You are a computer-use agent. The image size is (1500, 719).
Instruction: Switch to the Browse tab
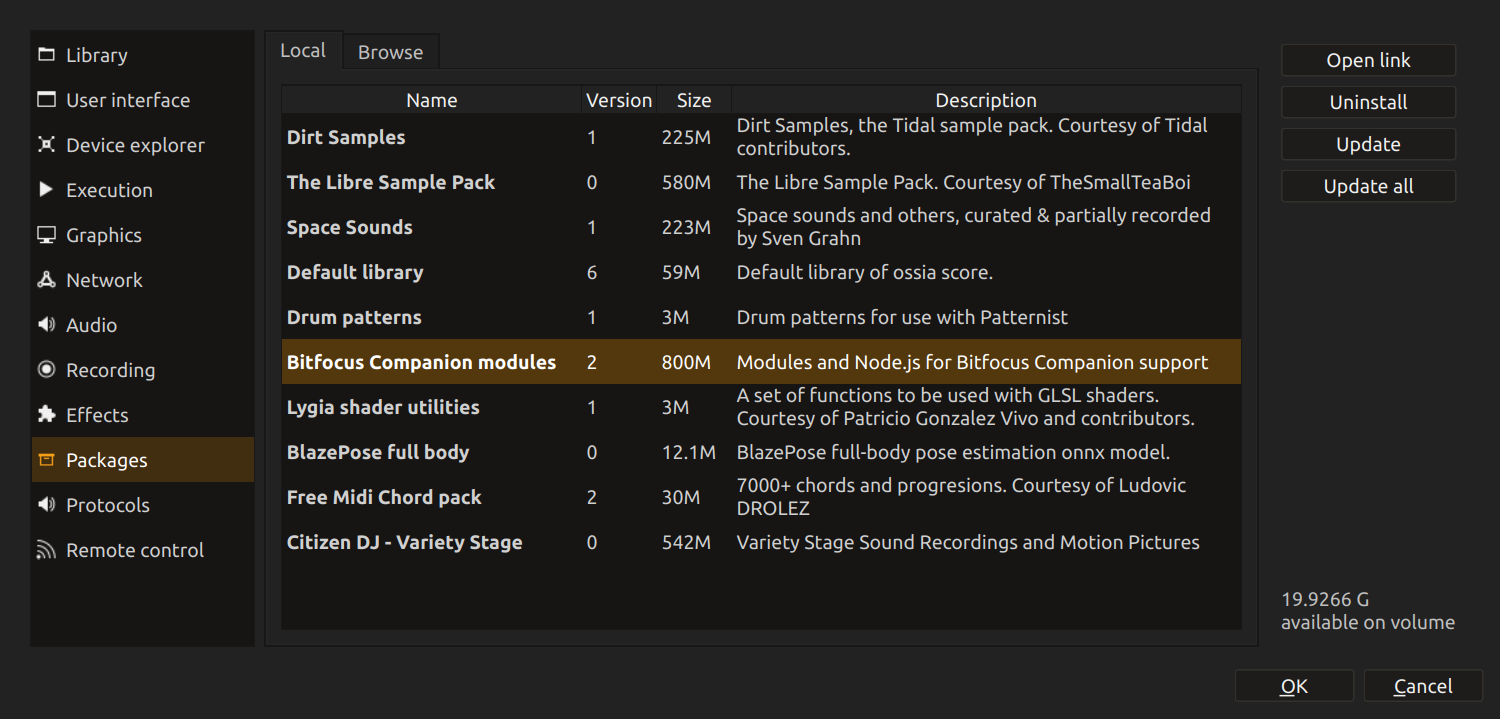(x=390, y=53)
